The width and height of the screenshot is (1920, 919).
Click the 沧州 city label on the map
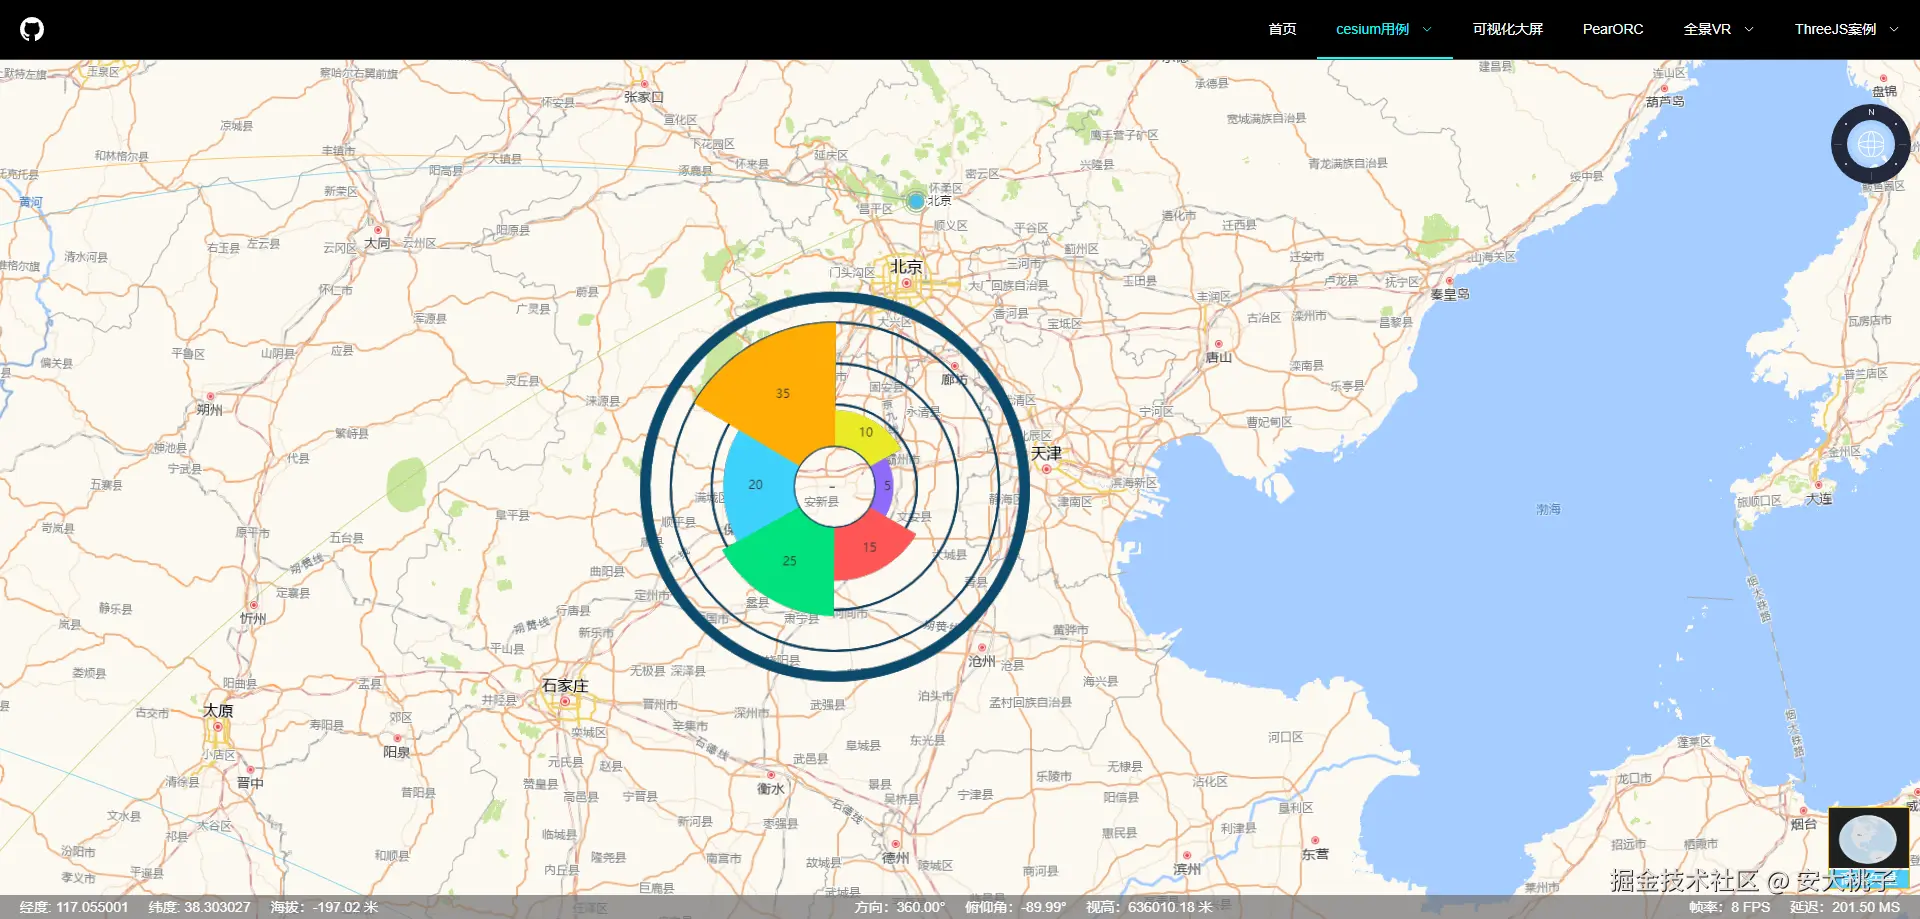pos(982,661)
